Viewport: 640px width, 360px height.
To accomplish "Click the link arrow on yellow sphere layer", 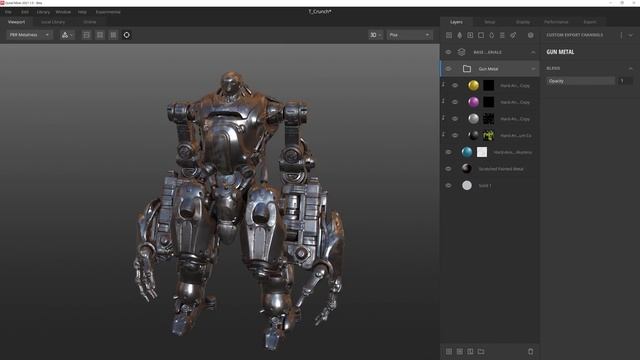I will point(443,84).
